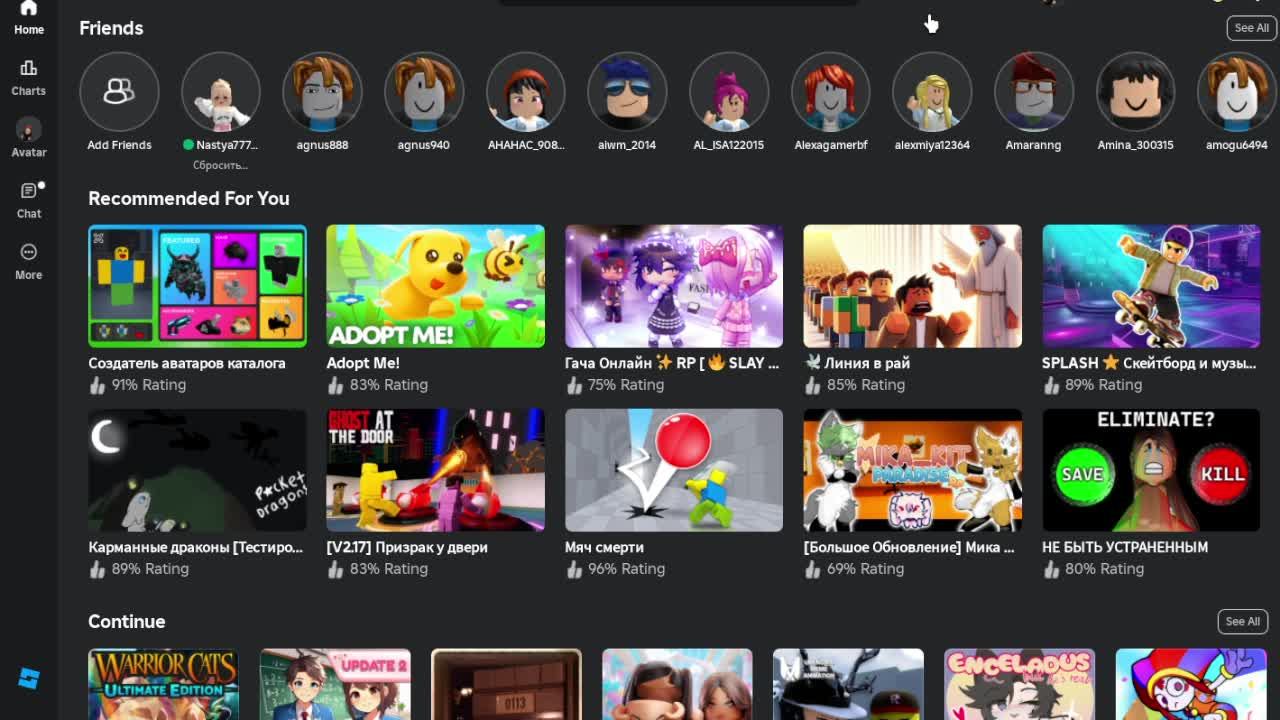
Task: Open the Update 2 game in Continue
Action: click(x=335, y=685)
